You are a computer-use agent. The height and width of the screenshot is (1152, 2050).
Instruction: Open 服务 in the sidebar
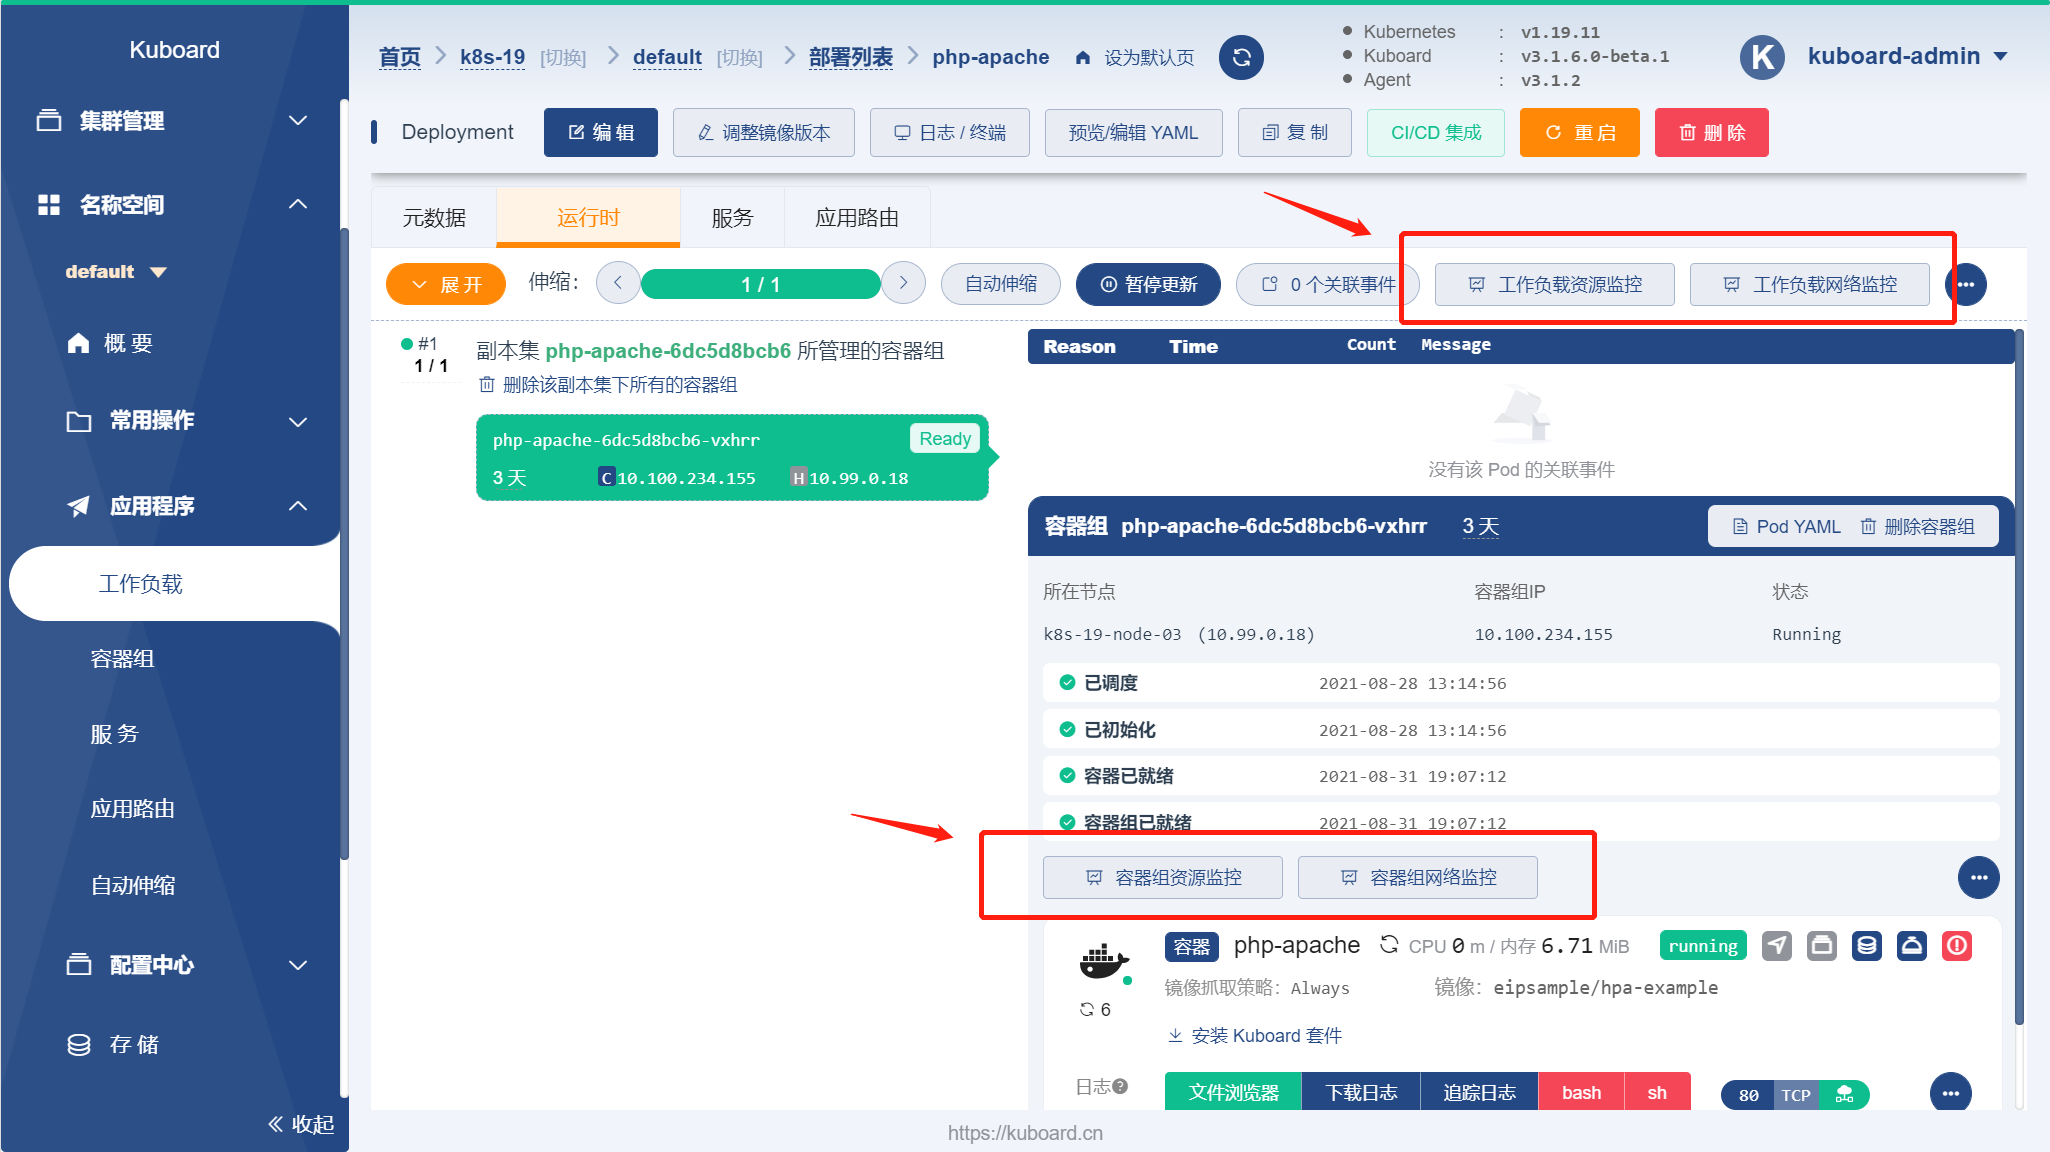114,734
